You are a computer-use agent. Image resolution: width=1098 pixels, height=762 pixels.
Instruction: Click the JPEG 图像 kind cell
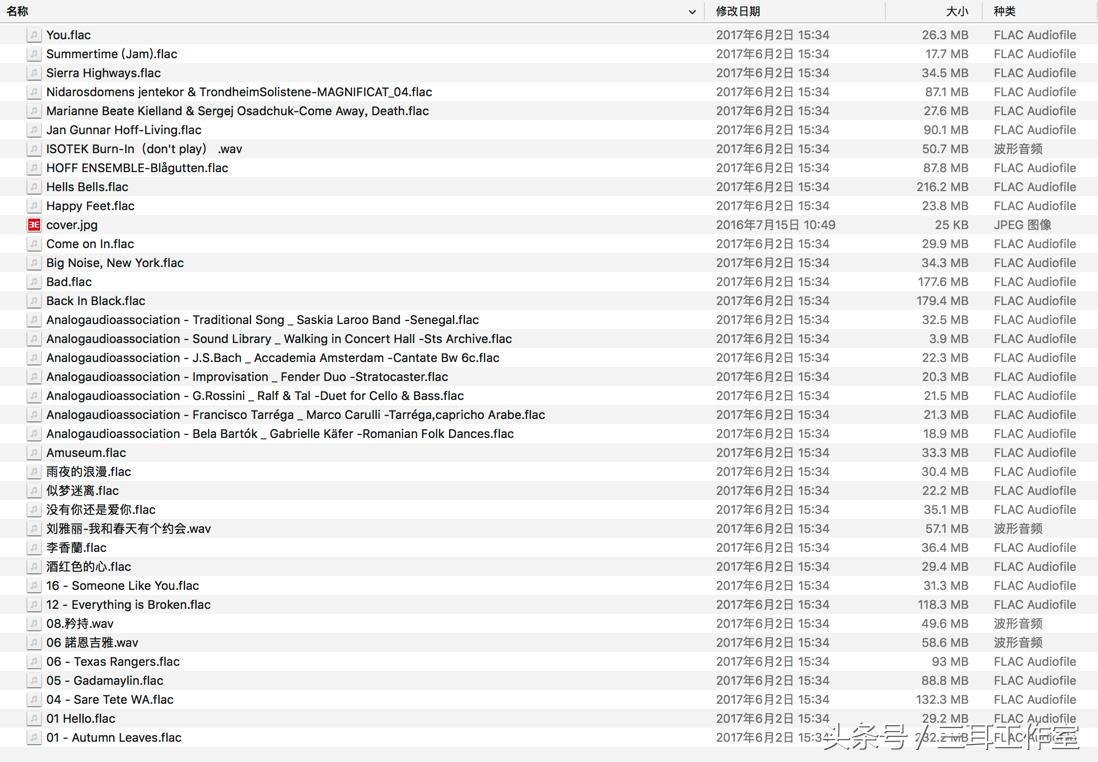pos(1022,225)
